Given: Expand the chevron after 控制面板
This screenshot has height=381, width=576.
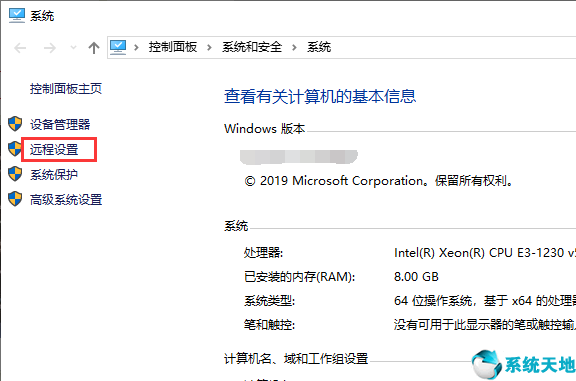Looking at the screenshot, I should click(209, 47).
